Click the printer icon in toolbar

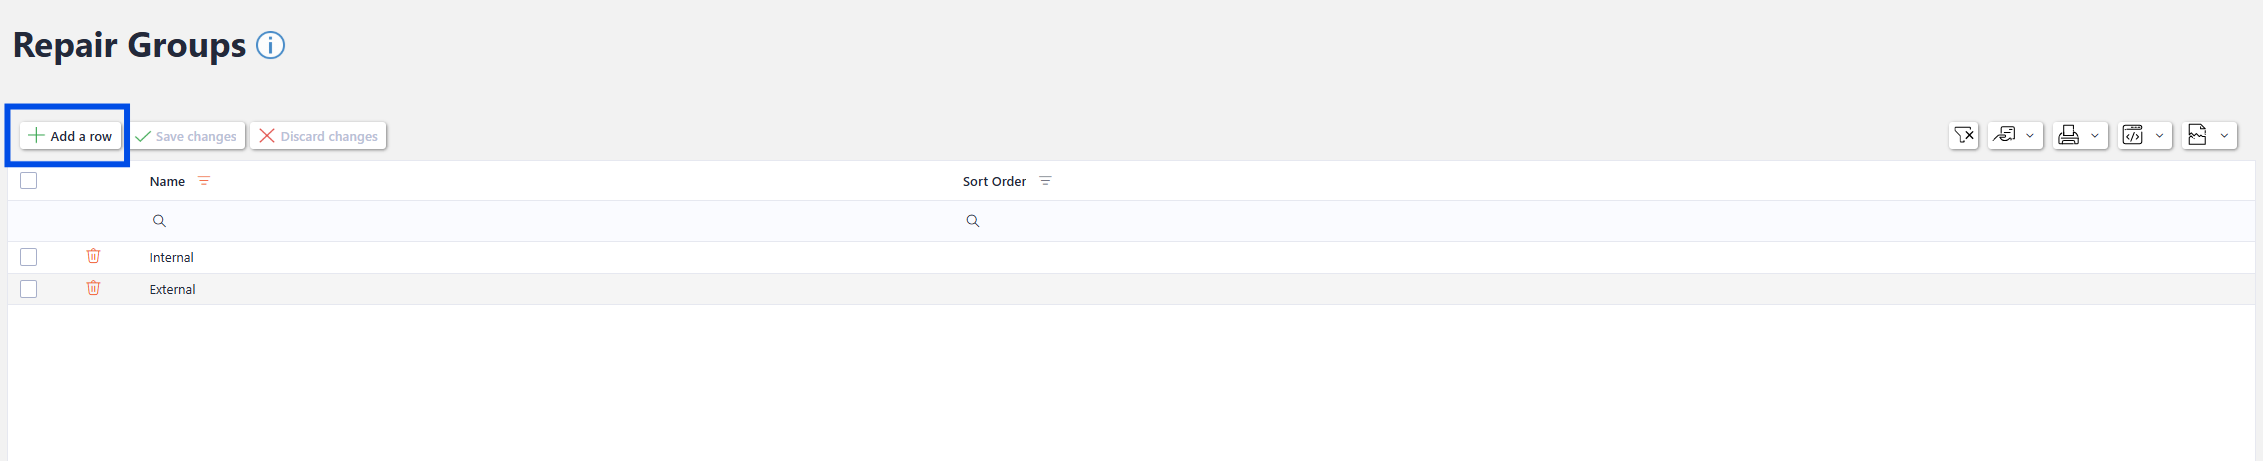[2069, 136]
